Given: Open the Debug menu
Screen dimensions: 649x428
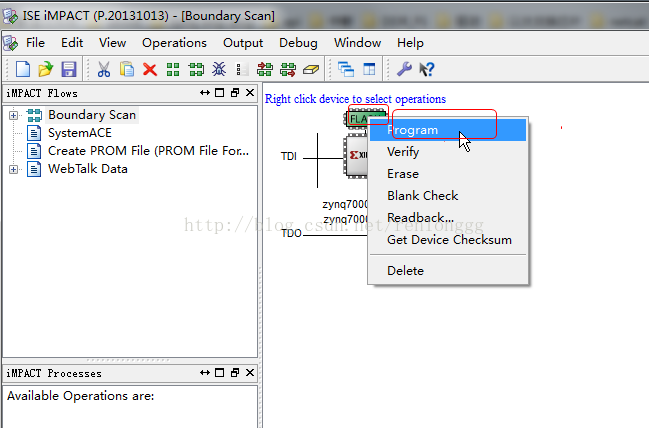Looking at the screenshot, I should [x=298, y=43].
